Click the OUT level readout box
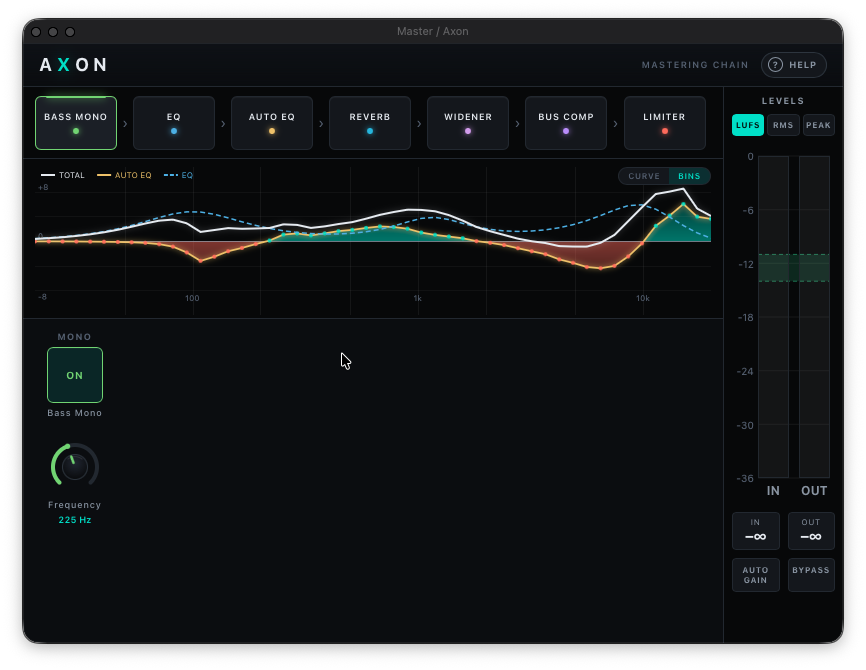The width and height of the screenshot is (866, 670). 811,531
